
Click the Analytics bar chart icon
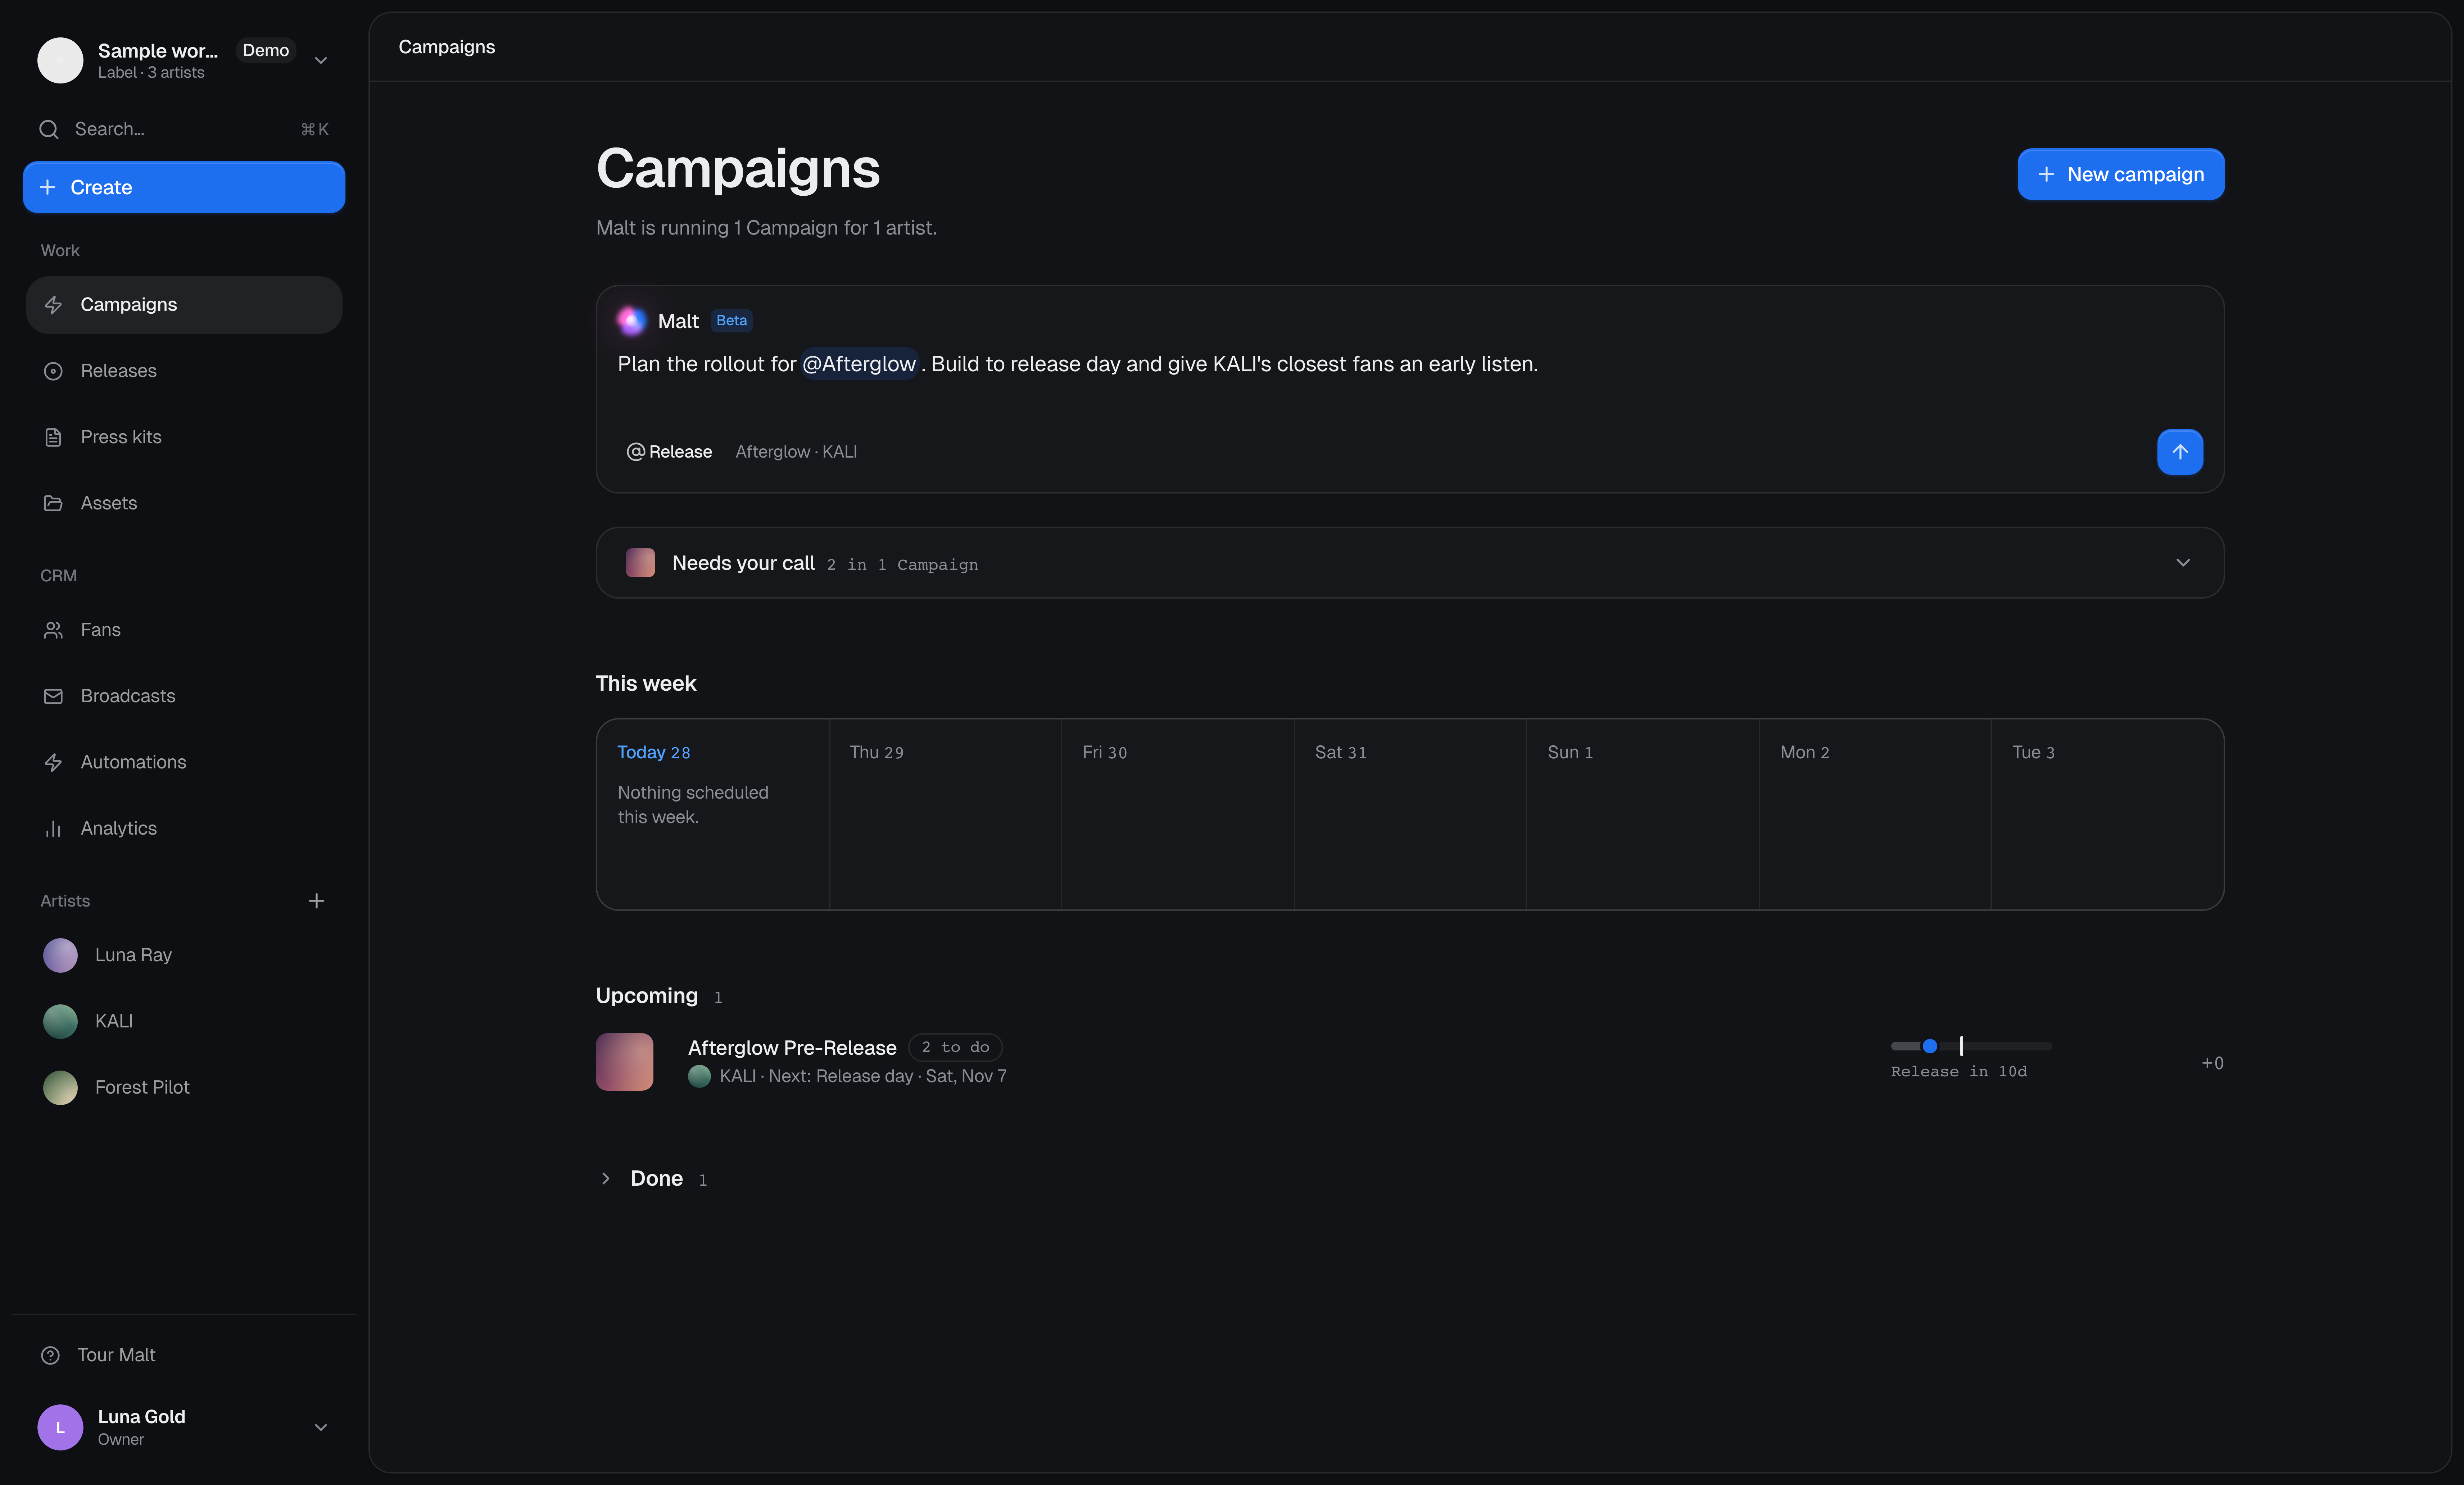point(53,828)
